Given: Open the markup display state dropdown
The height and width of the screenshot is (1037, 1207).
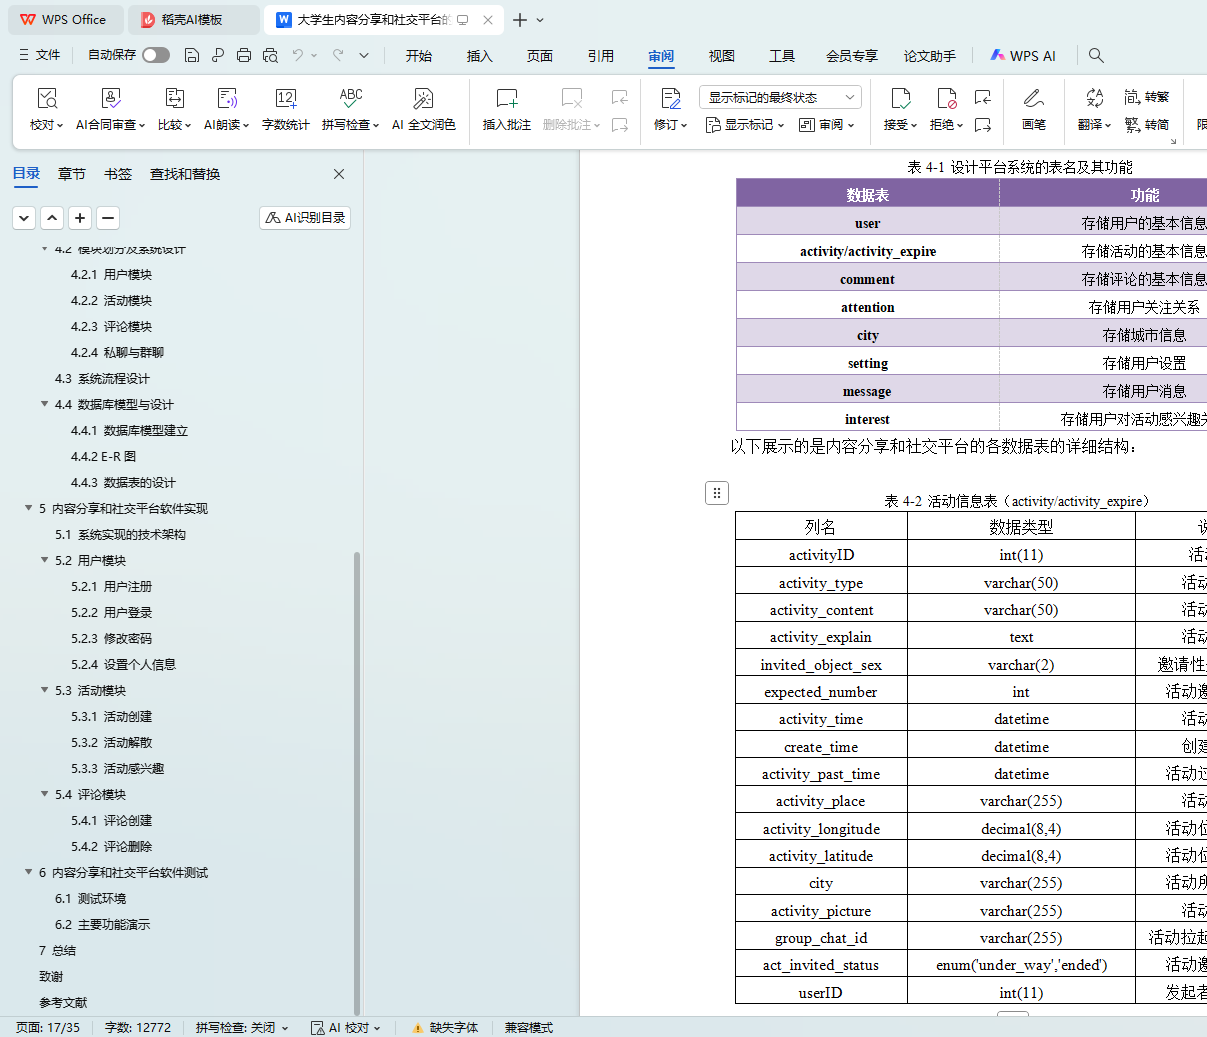Looking at the screenshot, I should tap(780, 97).
